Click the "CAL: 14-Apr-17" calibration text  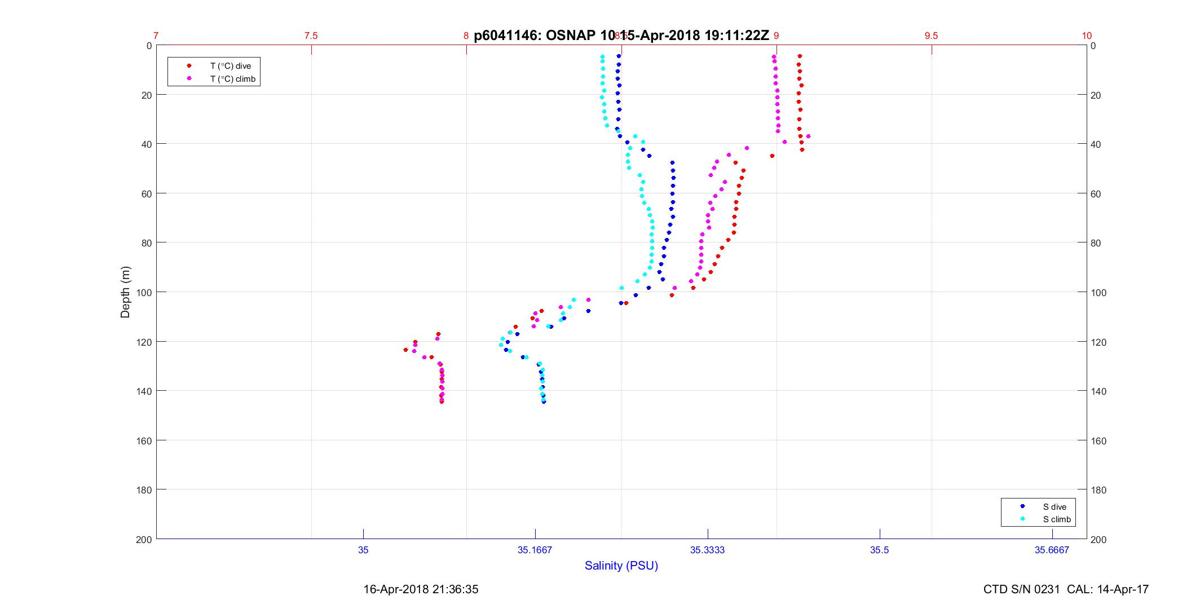click(x=1107, y=590)
